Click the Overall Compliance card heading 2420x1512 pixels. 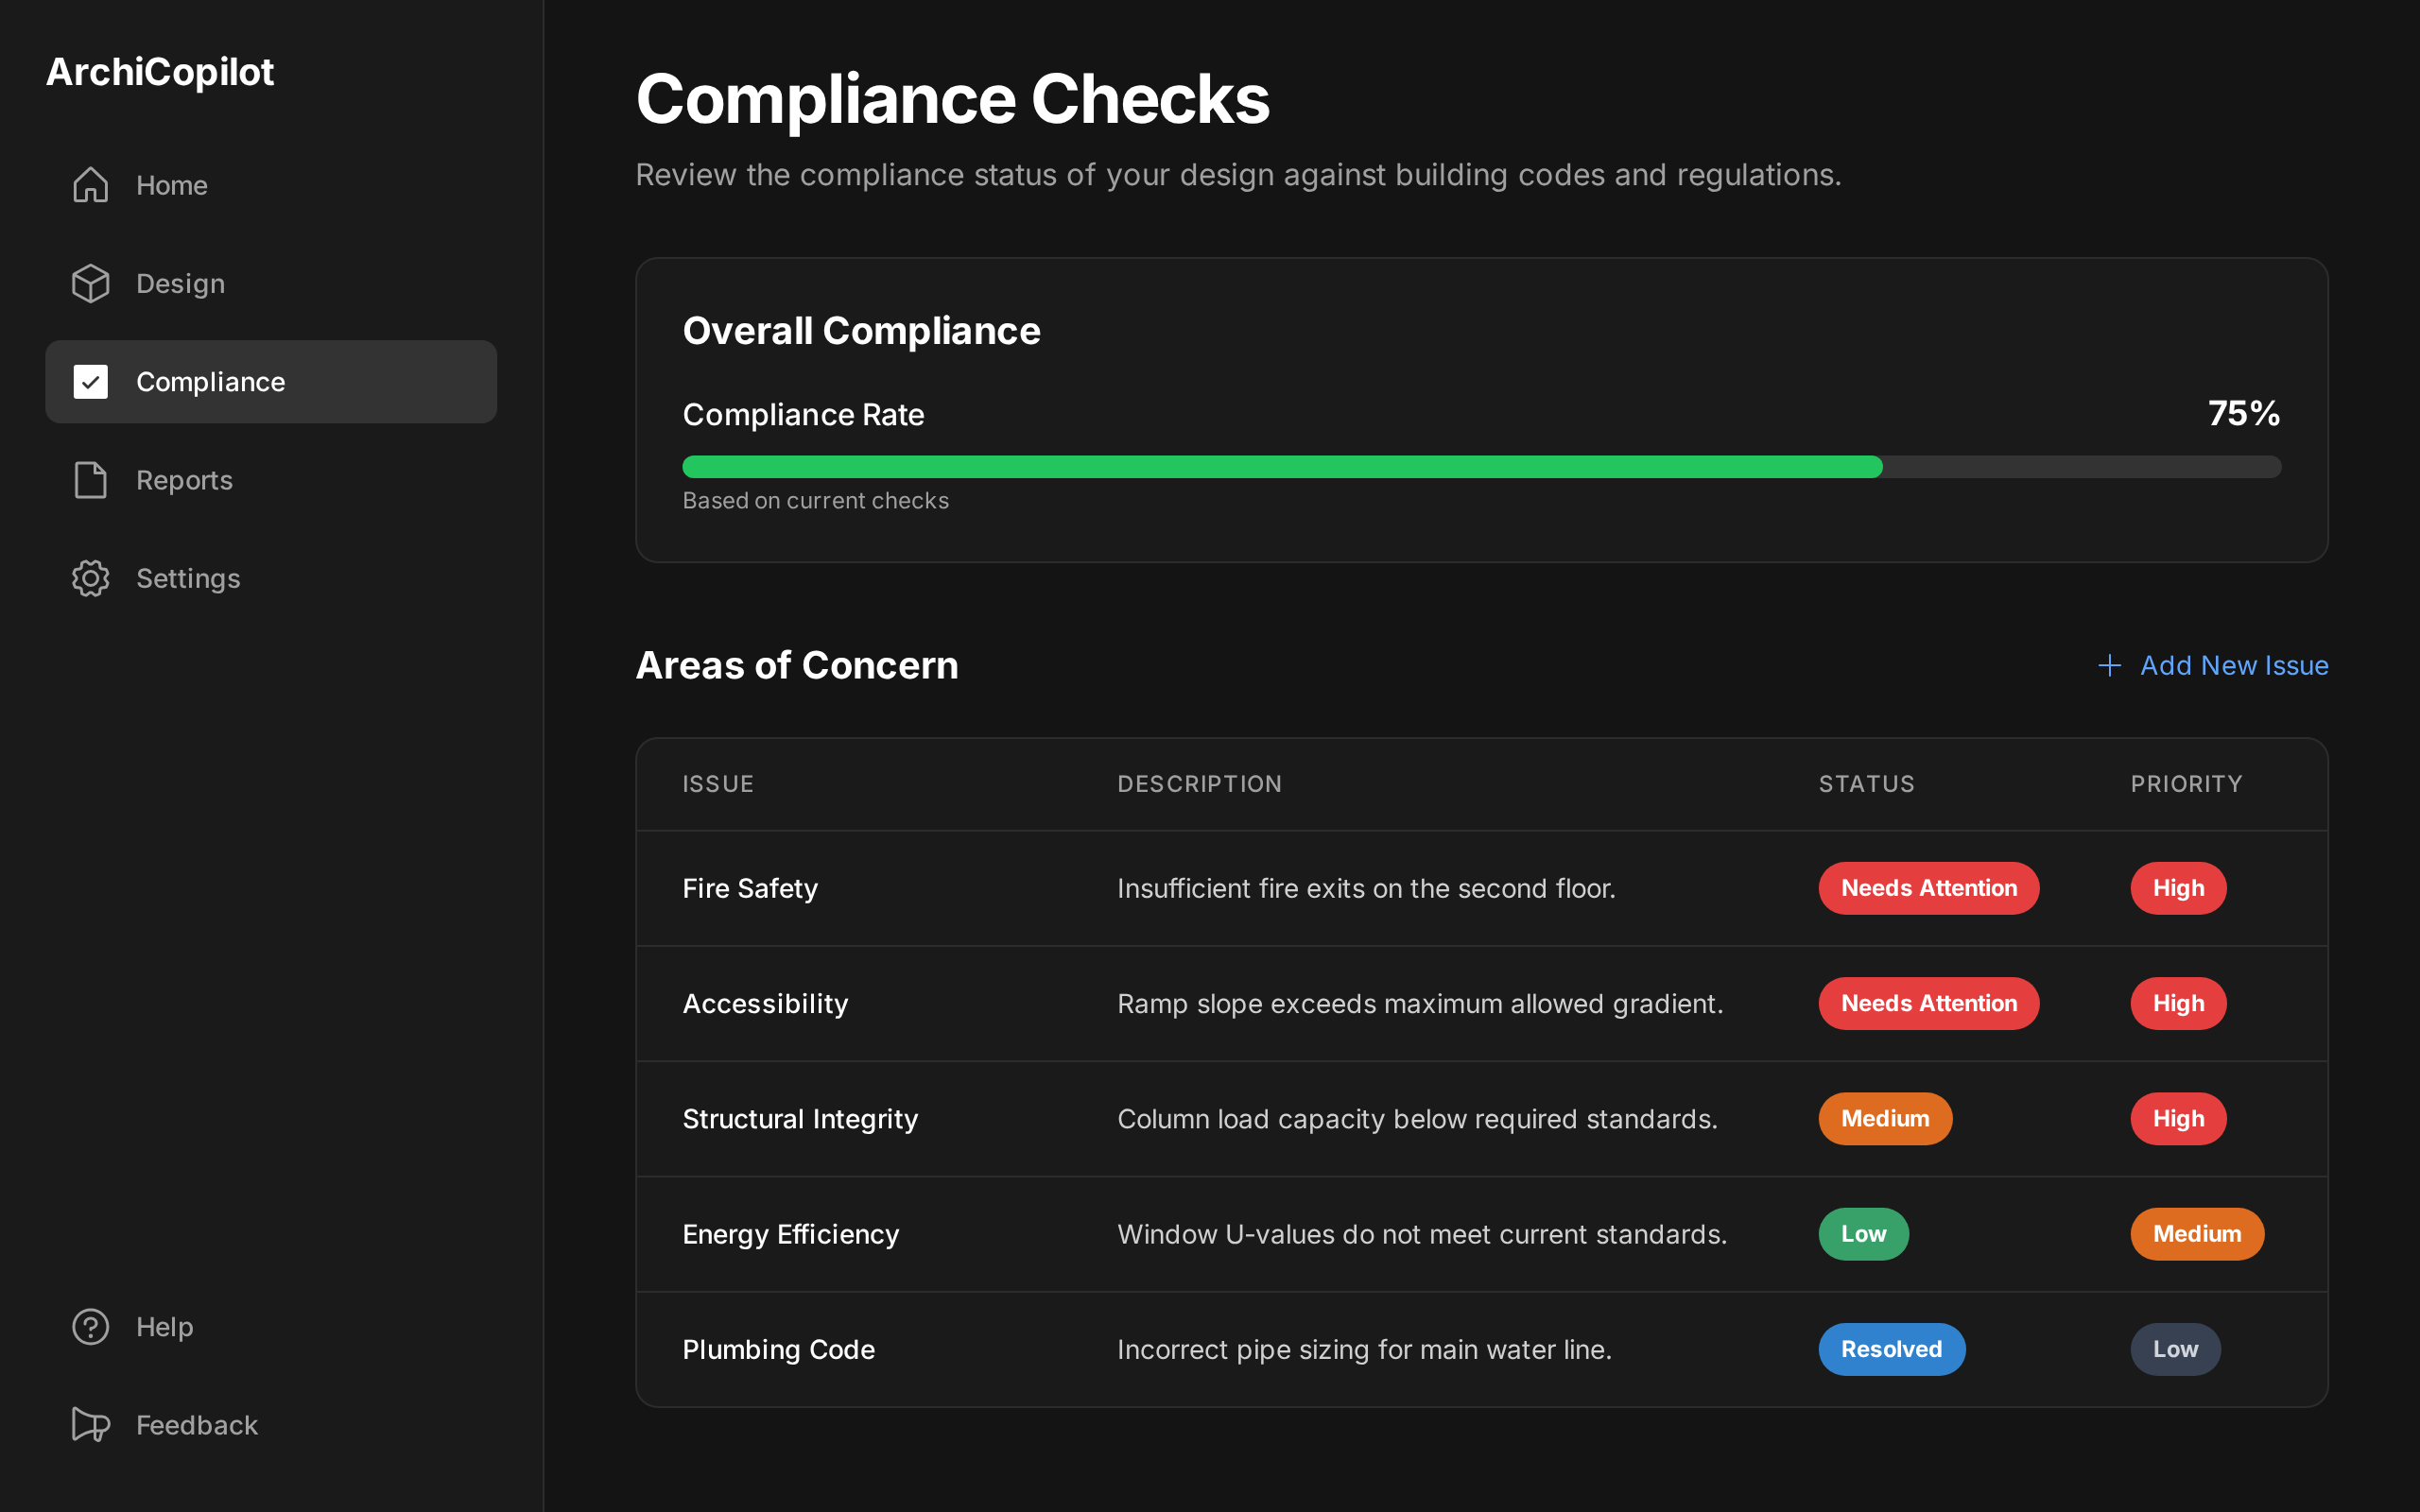click(861, 331)
